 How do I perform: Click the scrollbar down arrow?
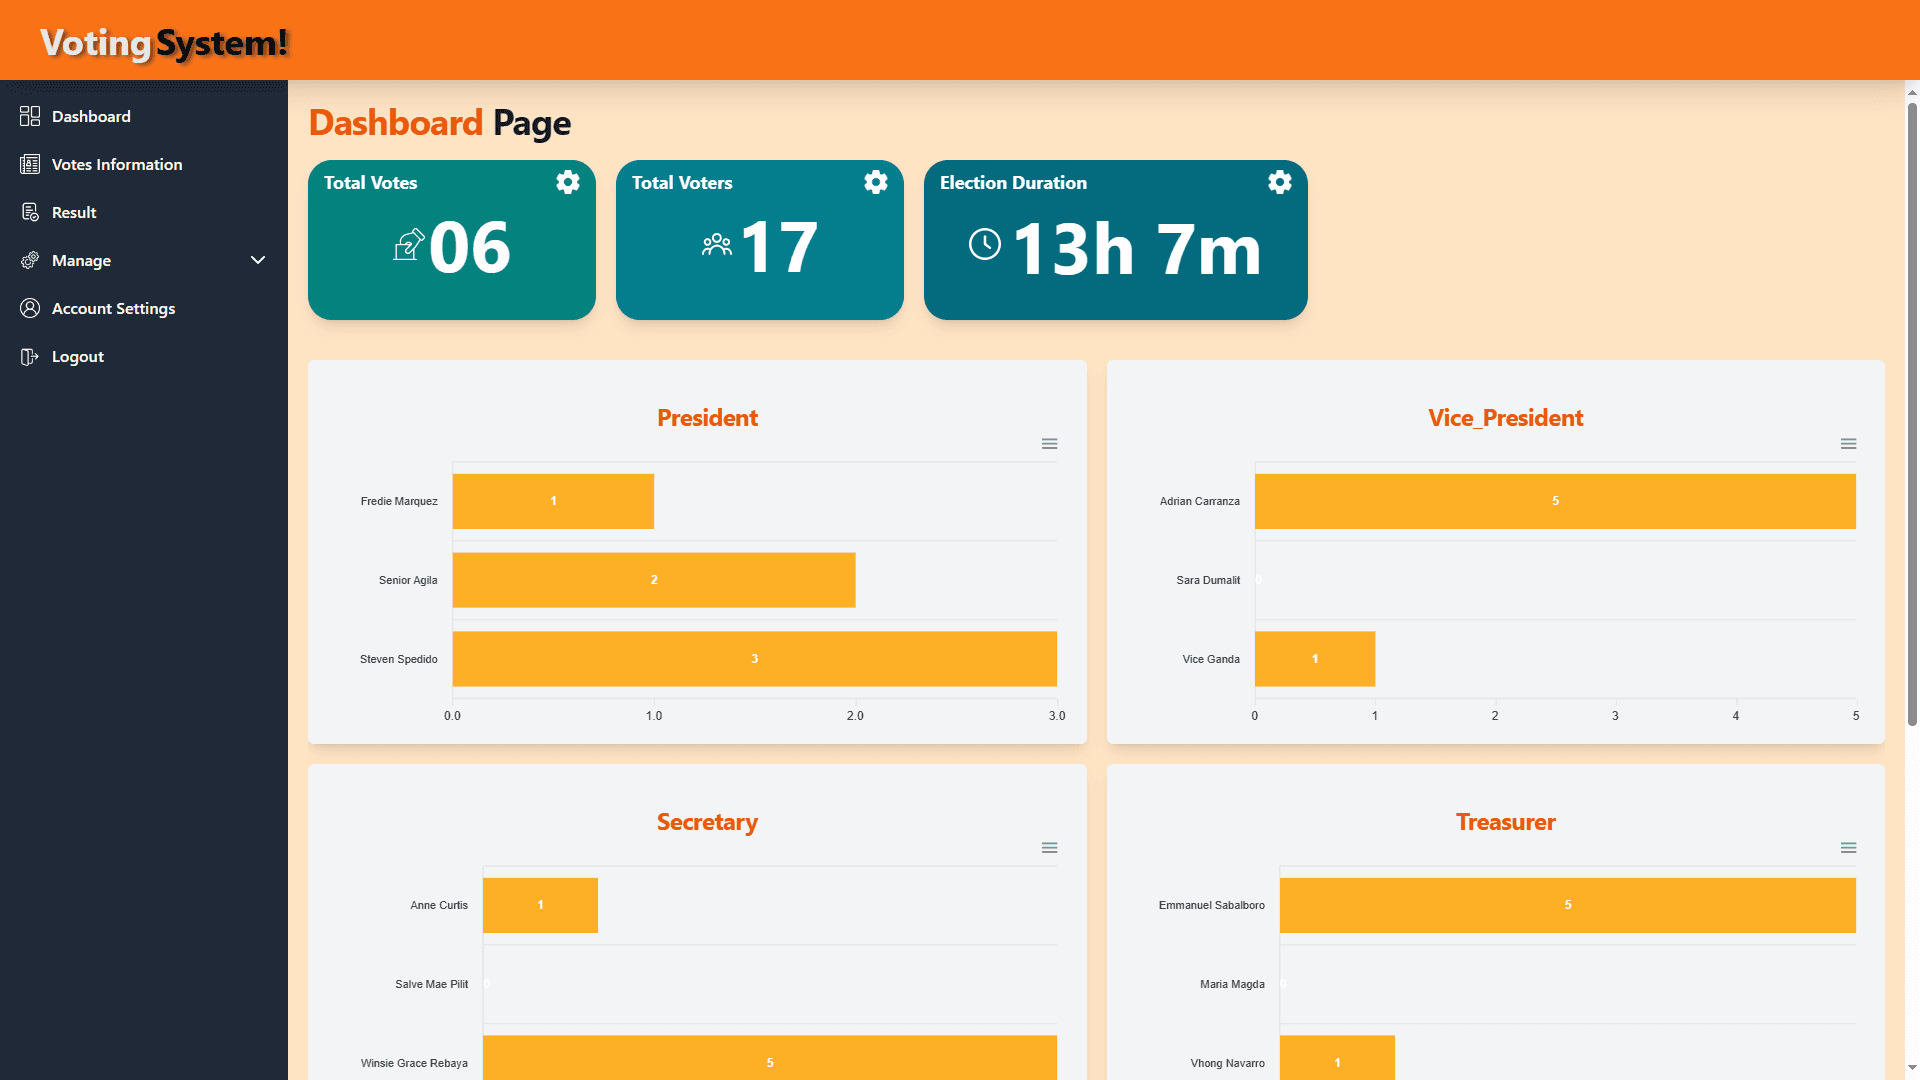click(1912, 1068)
